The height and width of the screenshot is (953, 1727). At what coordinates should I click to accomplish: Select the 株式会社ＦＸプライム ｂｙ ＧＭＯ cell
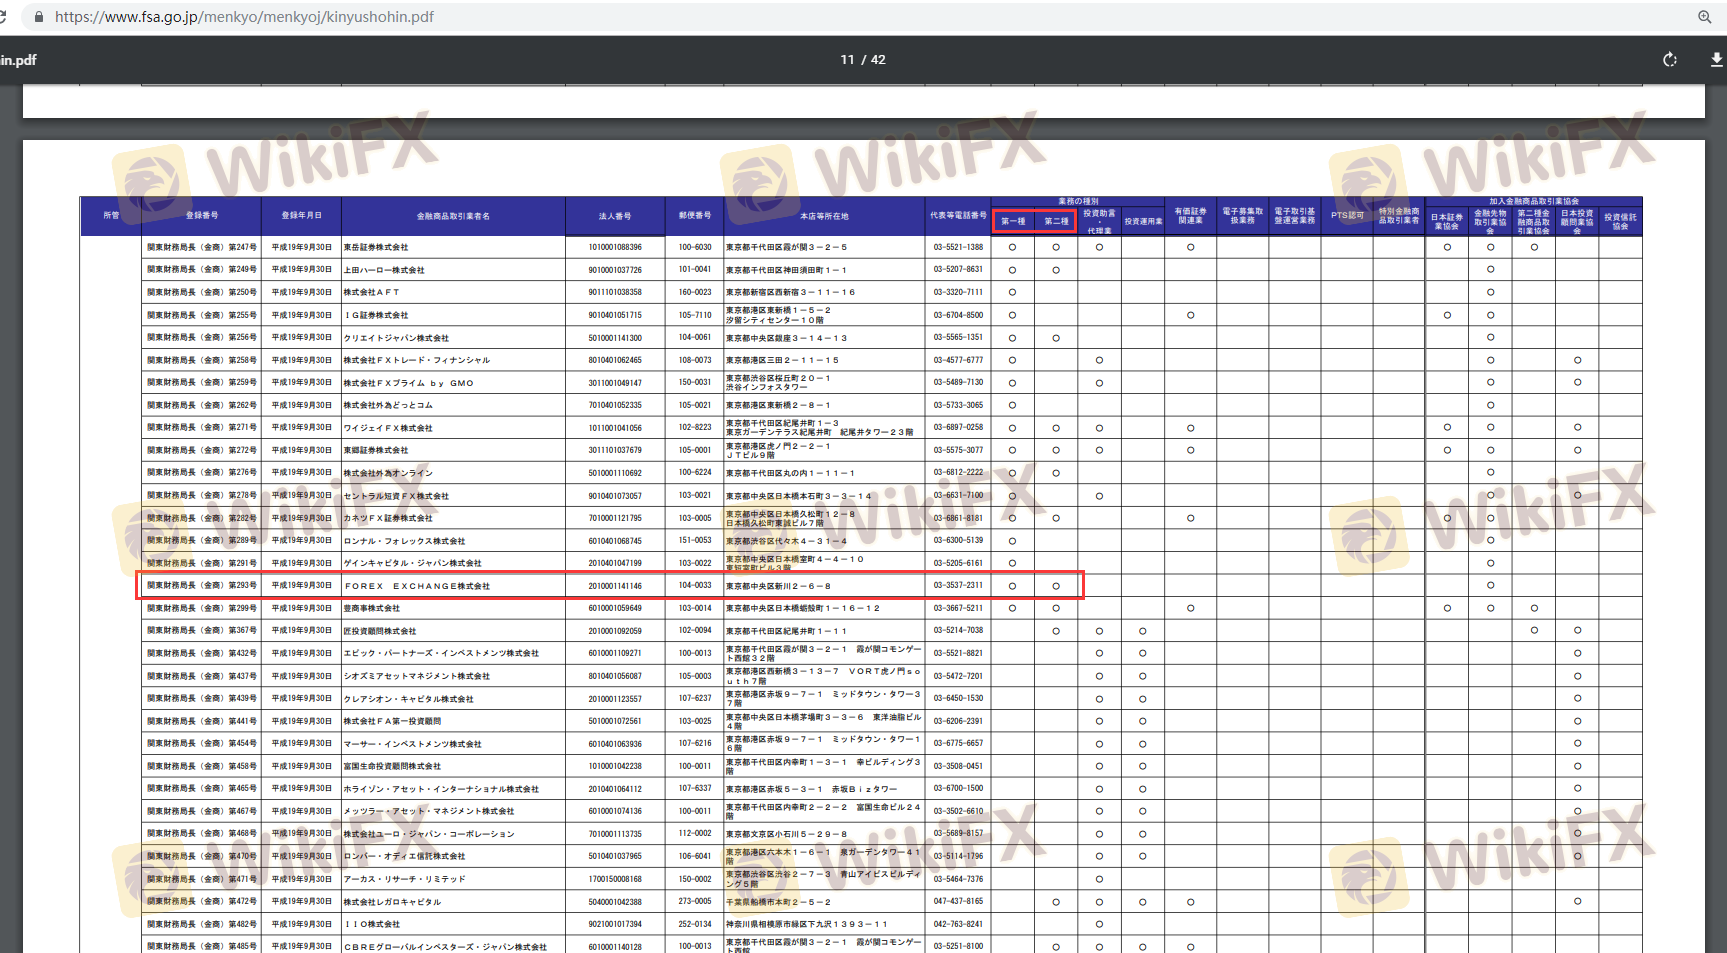(x=408, y=383)
